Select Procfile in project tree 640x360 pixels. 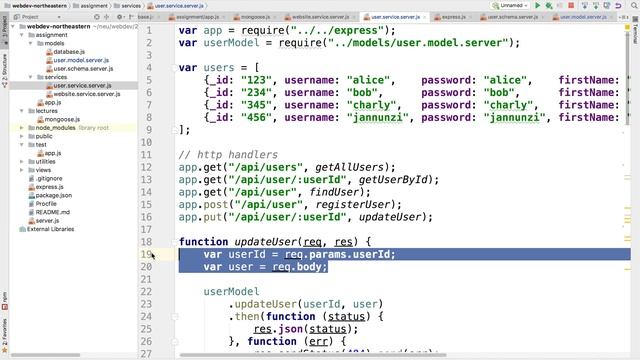tap(46, 204)
